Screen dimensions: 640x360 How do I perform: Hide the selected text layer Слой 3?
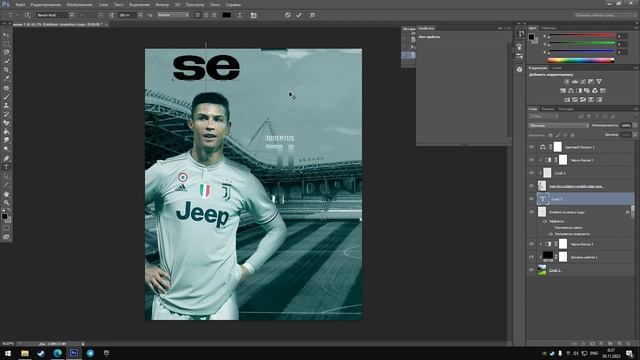coord(531,199)
